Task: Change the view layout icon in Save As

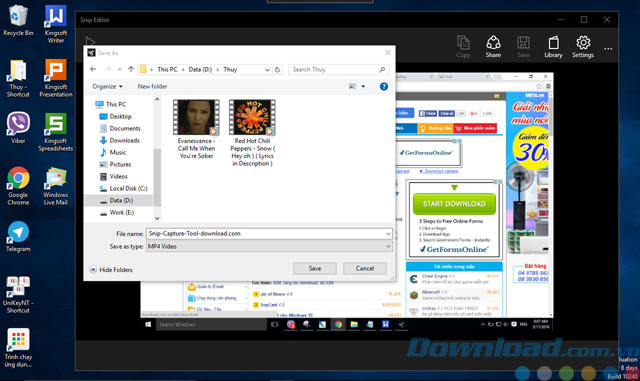Action: coord(352,86)
